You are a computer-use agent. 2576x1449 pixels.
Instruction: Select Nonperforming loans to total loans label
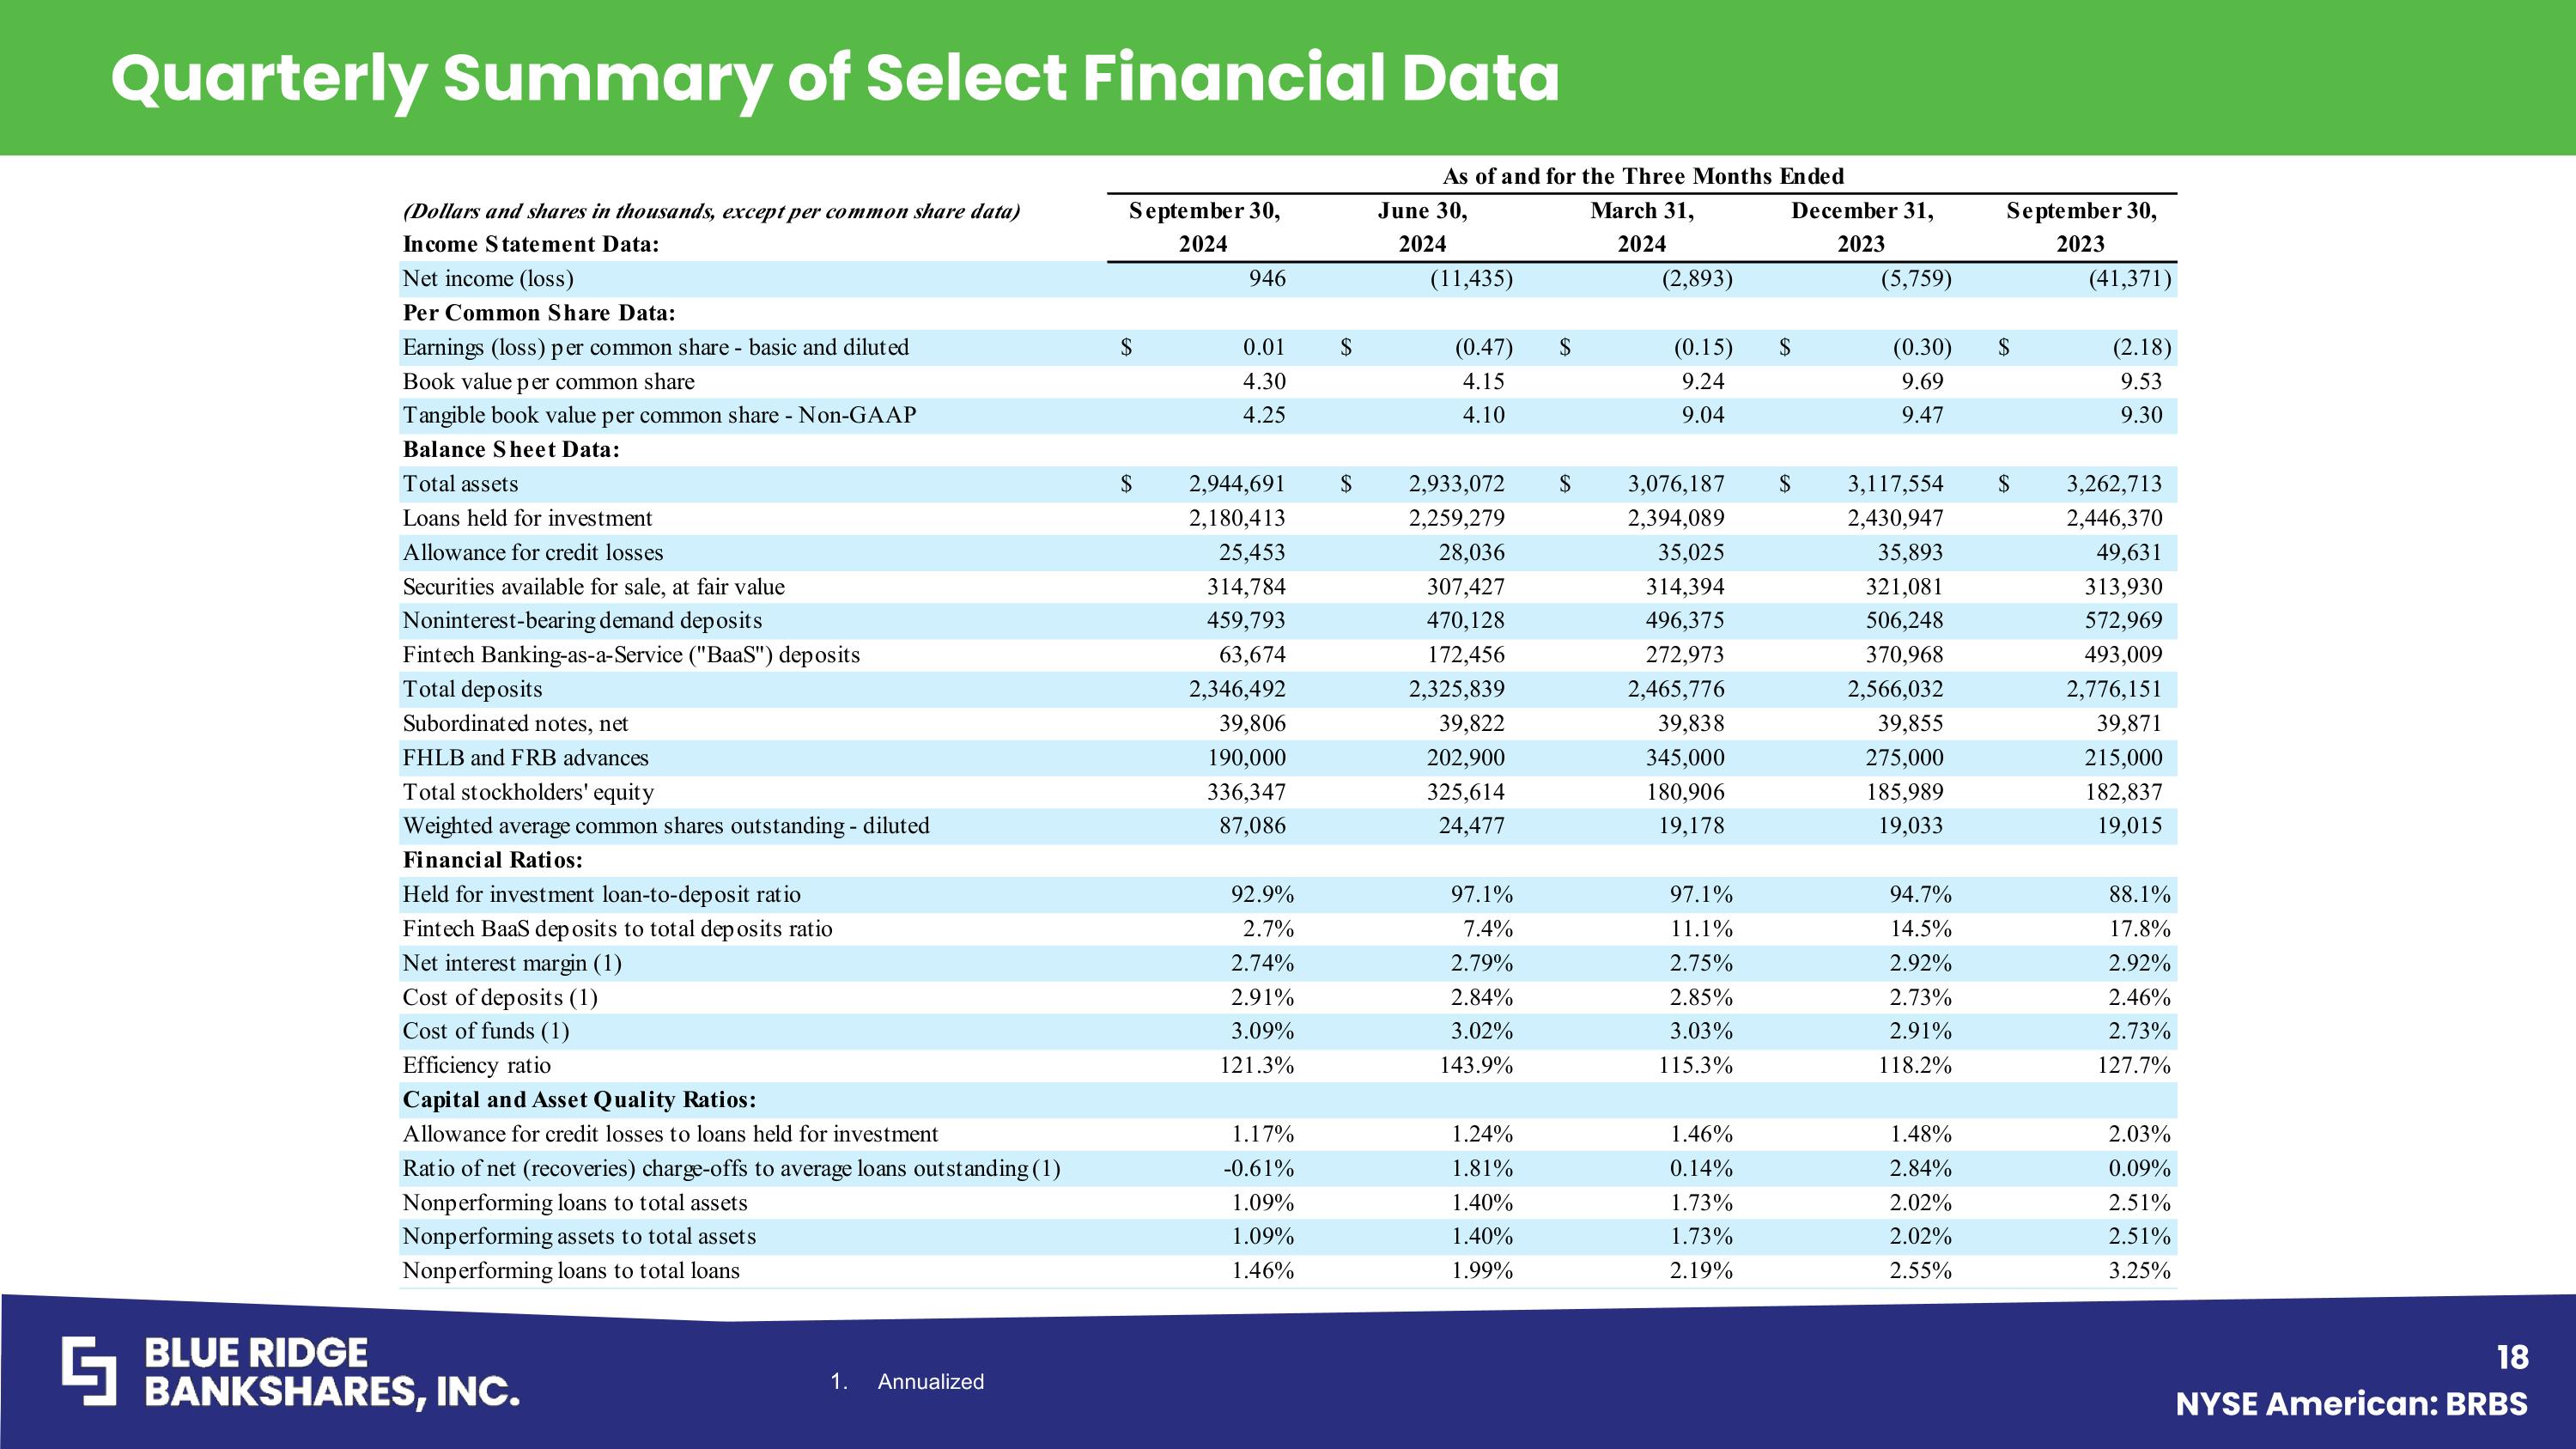571,1271
